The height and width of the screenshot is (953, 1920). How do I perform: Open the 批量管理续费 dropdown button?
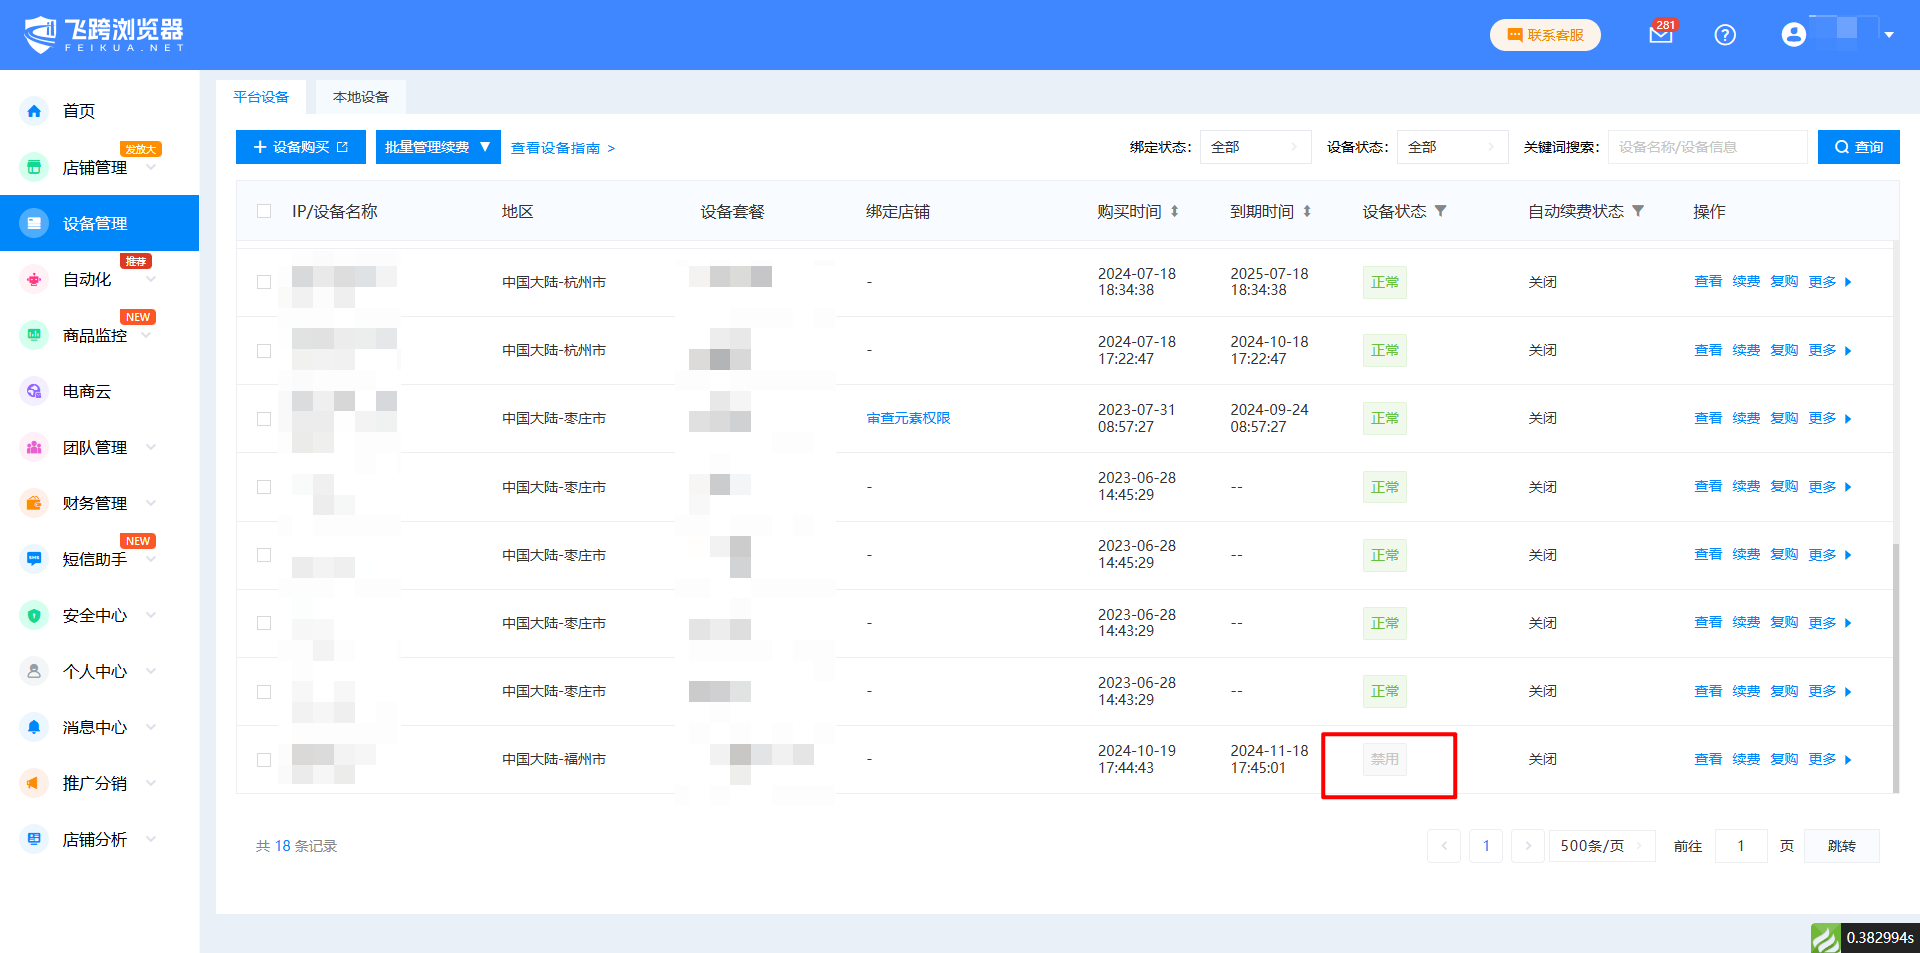(437, 147)
